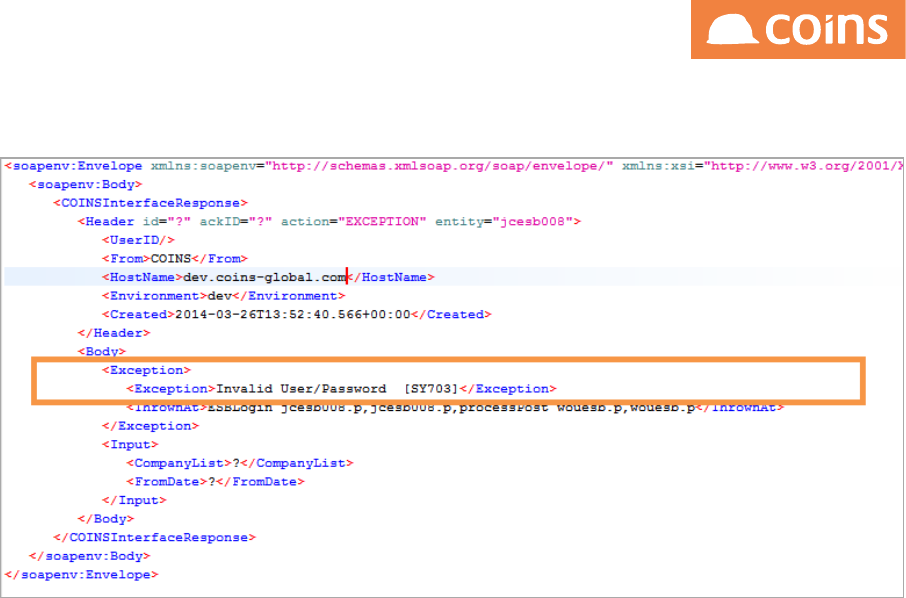The height and width of the screenshot is (598, 906).
Task: Select the entity value "jcesb008" in Header
Action: point(532,222)
